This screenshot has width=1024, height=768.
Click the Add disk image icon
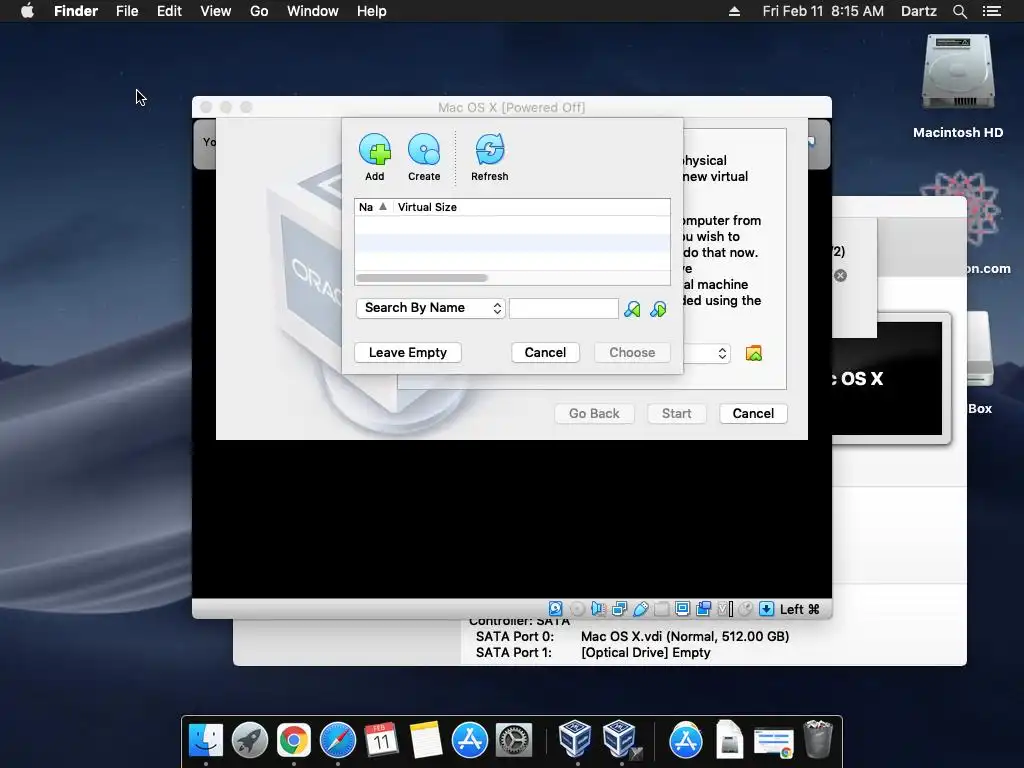click(375, 150)
